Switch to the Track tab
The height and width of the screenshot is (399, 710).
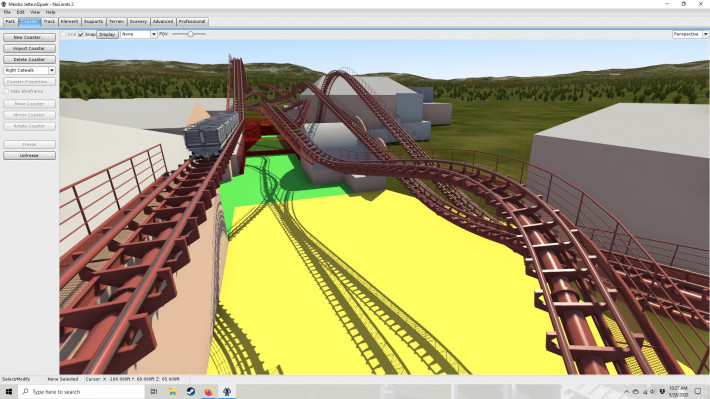[49, 22]
